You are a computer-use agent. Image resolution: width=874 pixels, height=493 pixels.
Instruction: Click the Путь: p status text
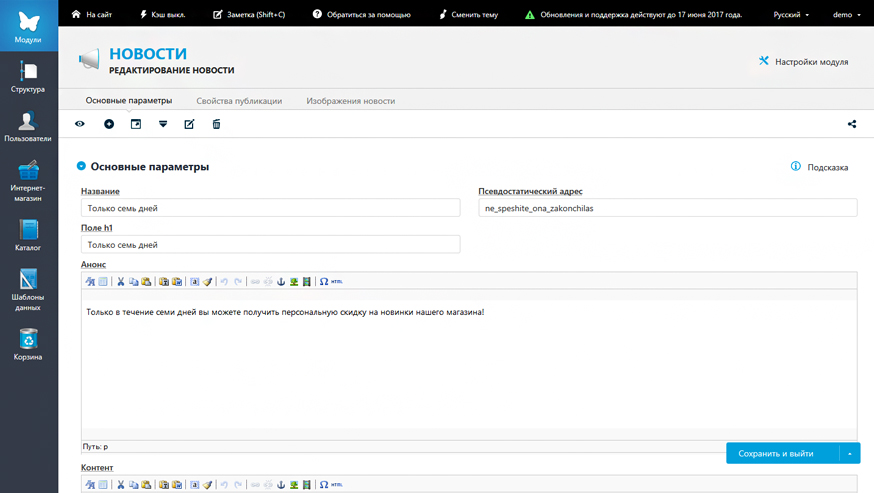[95, 447]
